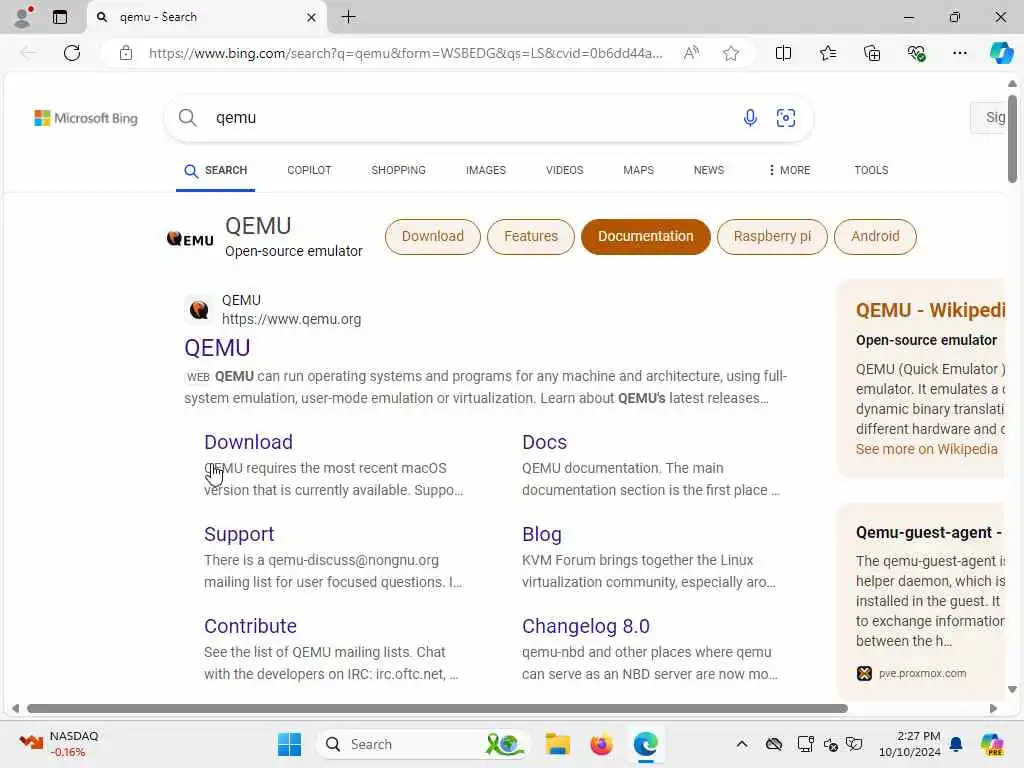Open the notifications bell icon
Image resolution: width=1024 pixels, height=768 pixels.
pyautogui.click(x=956, y=744)
